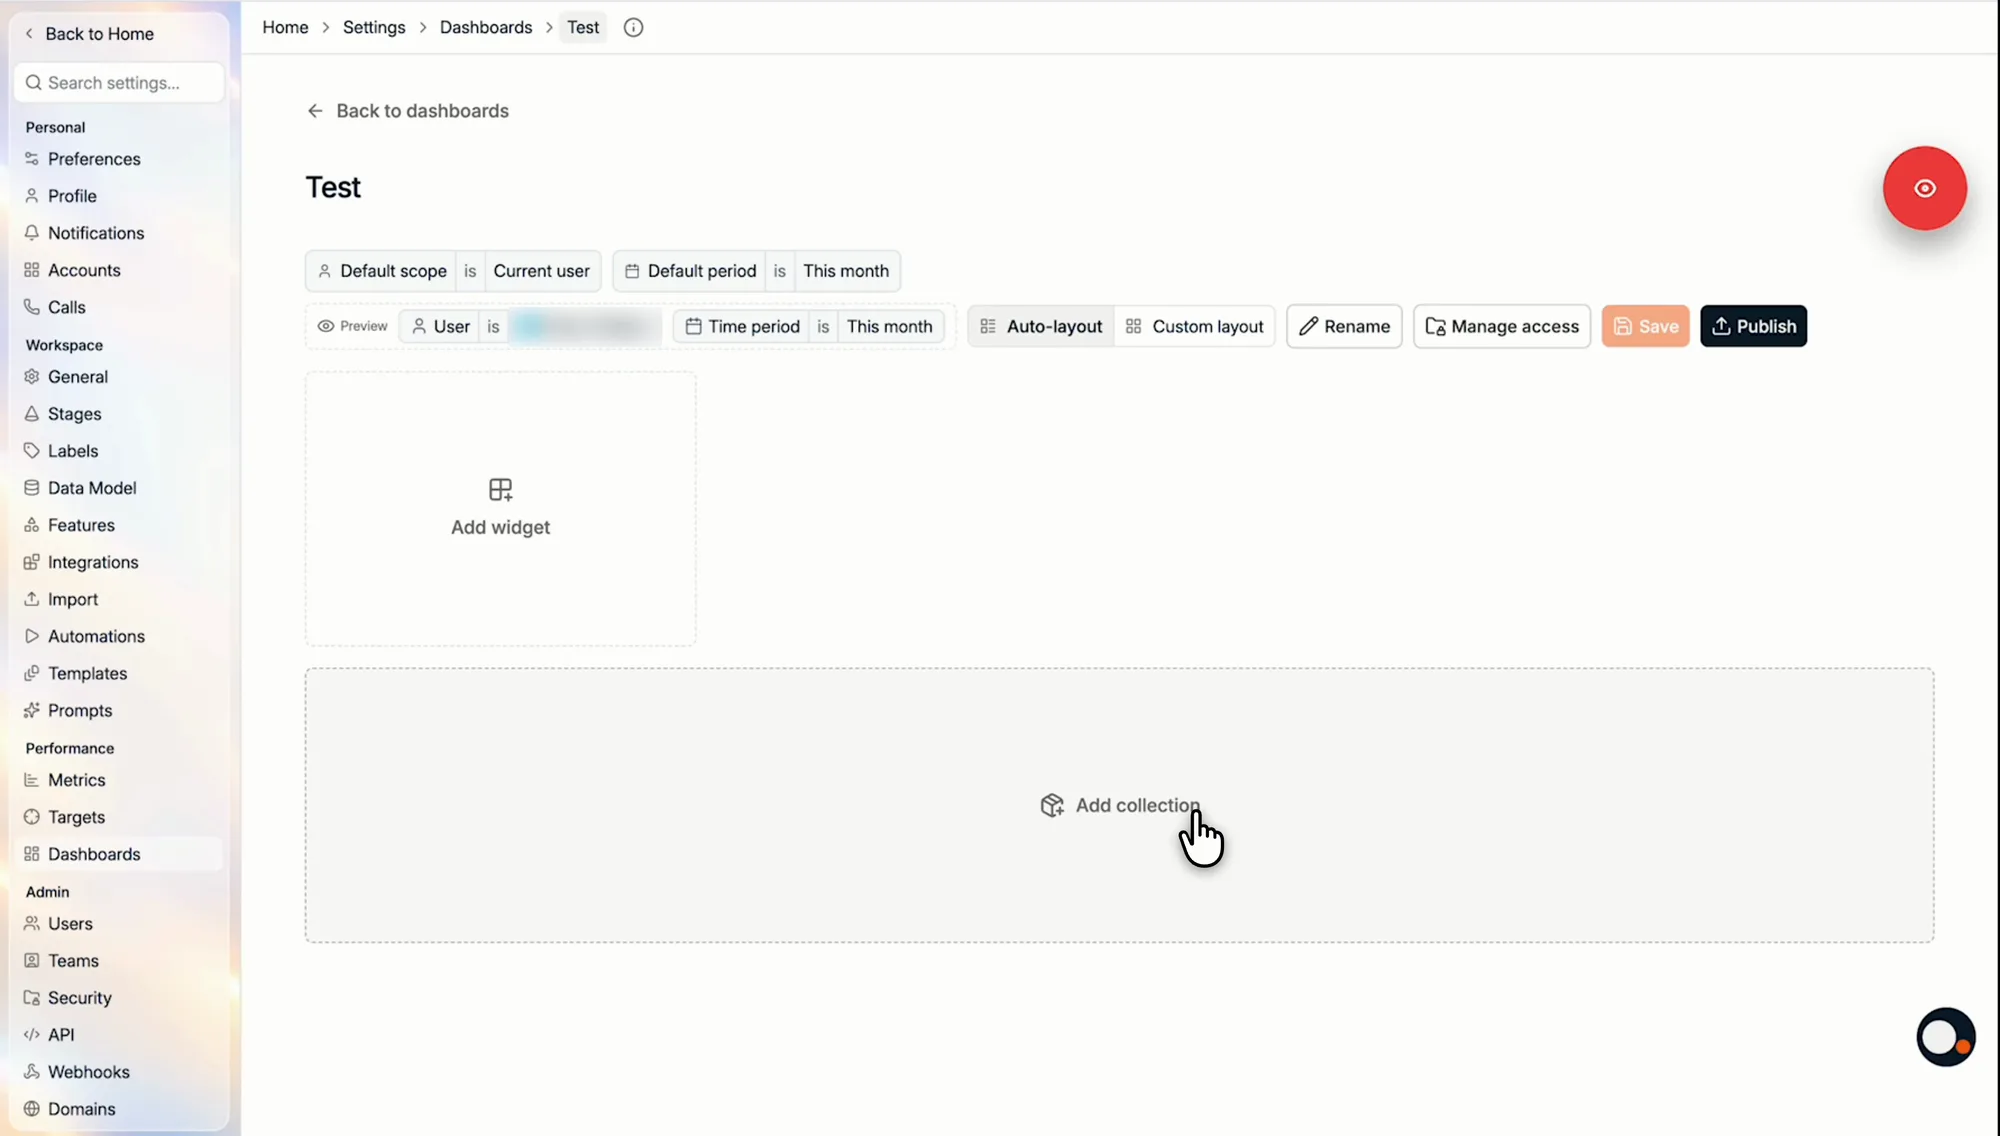Click the Notifications bell icon

click(32, 233)
